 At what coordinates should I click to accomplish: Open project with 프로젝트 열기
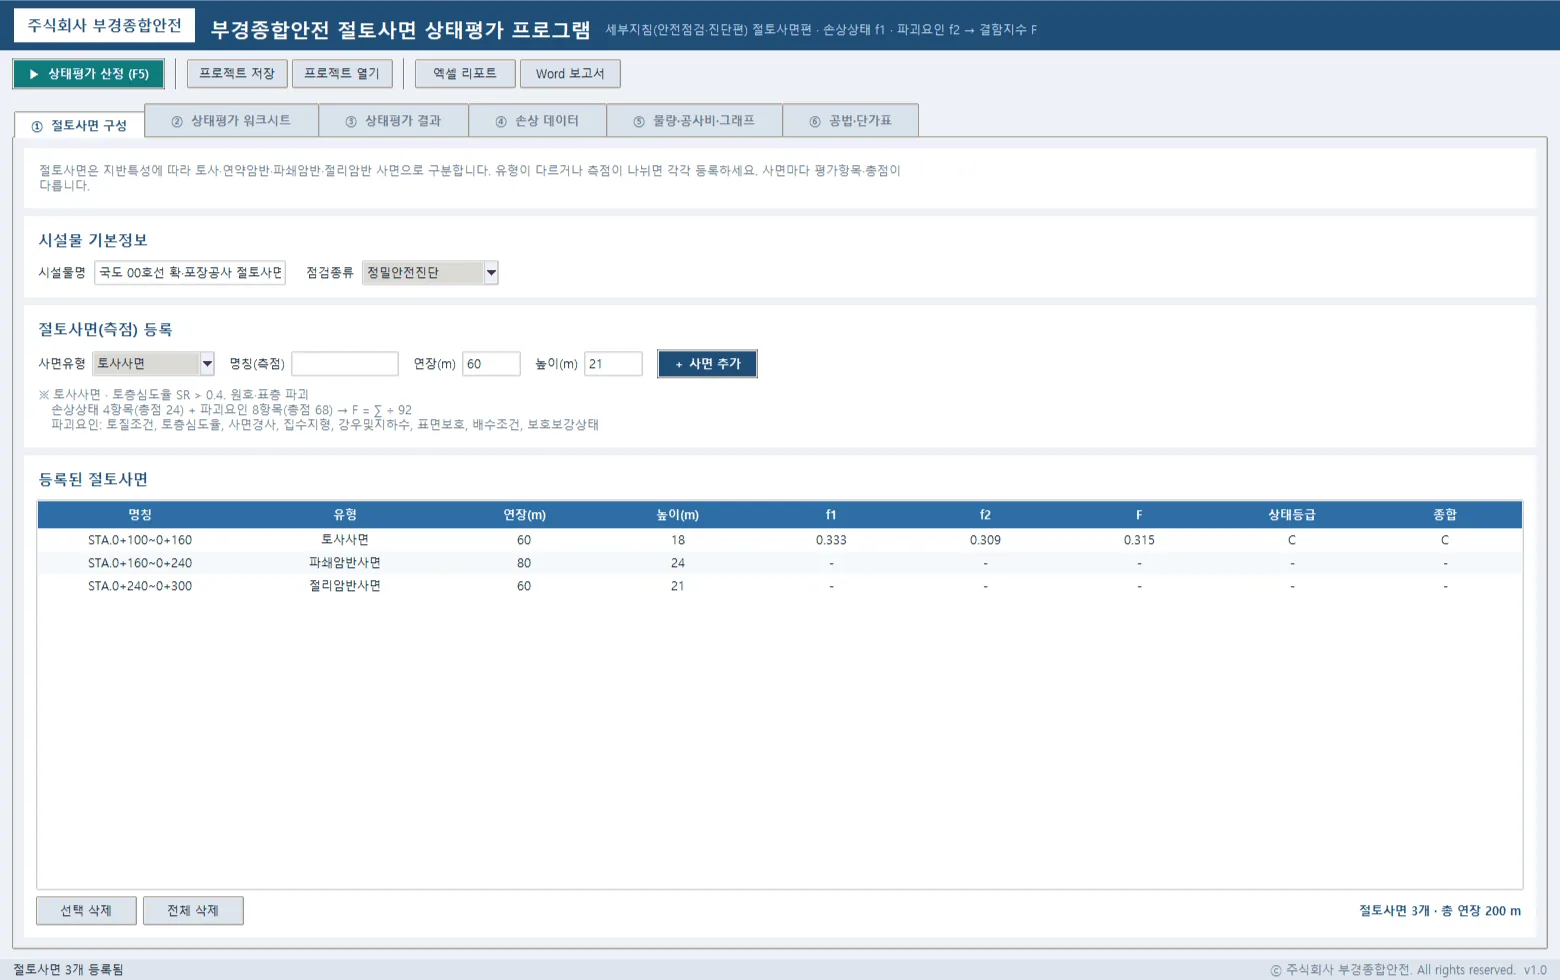click(x=342, y=74)
